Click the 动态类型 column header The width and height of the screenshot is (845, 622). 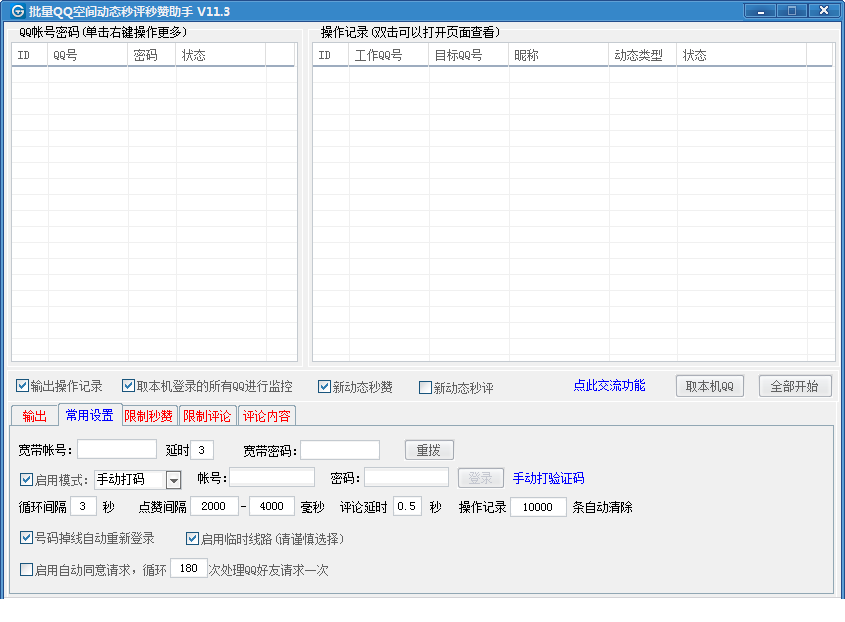643,55
